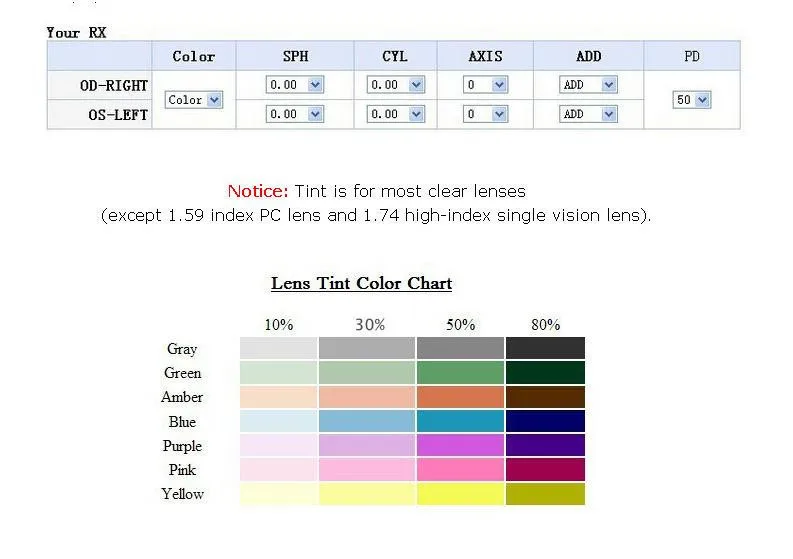Choose the Amber 30% tint swatch
This screenshot has width=793, height=559.
pyautogui.click(x=366, y=397)
